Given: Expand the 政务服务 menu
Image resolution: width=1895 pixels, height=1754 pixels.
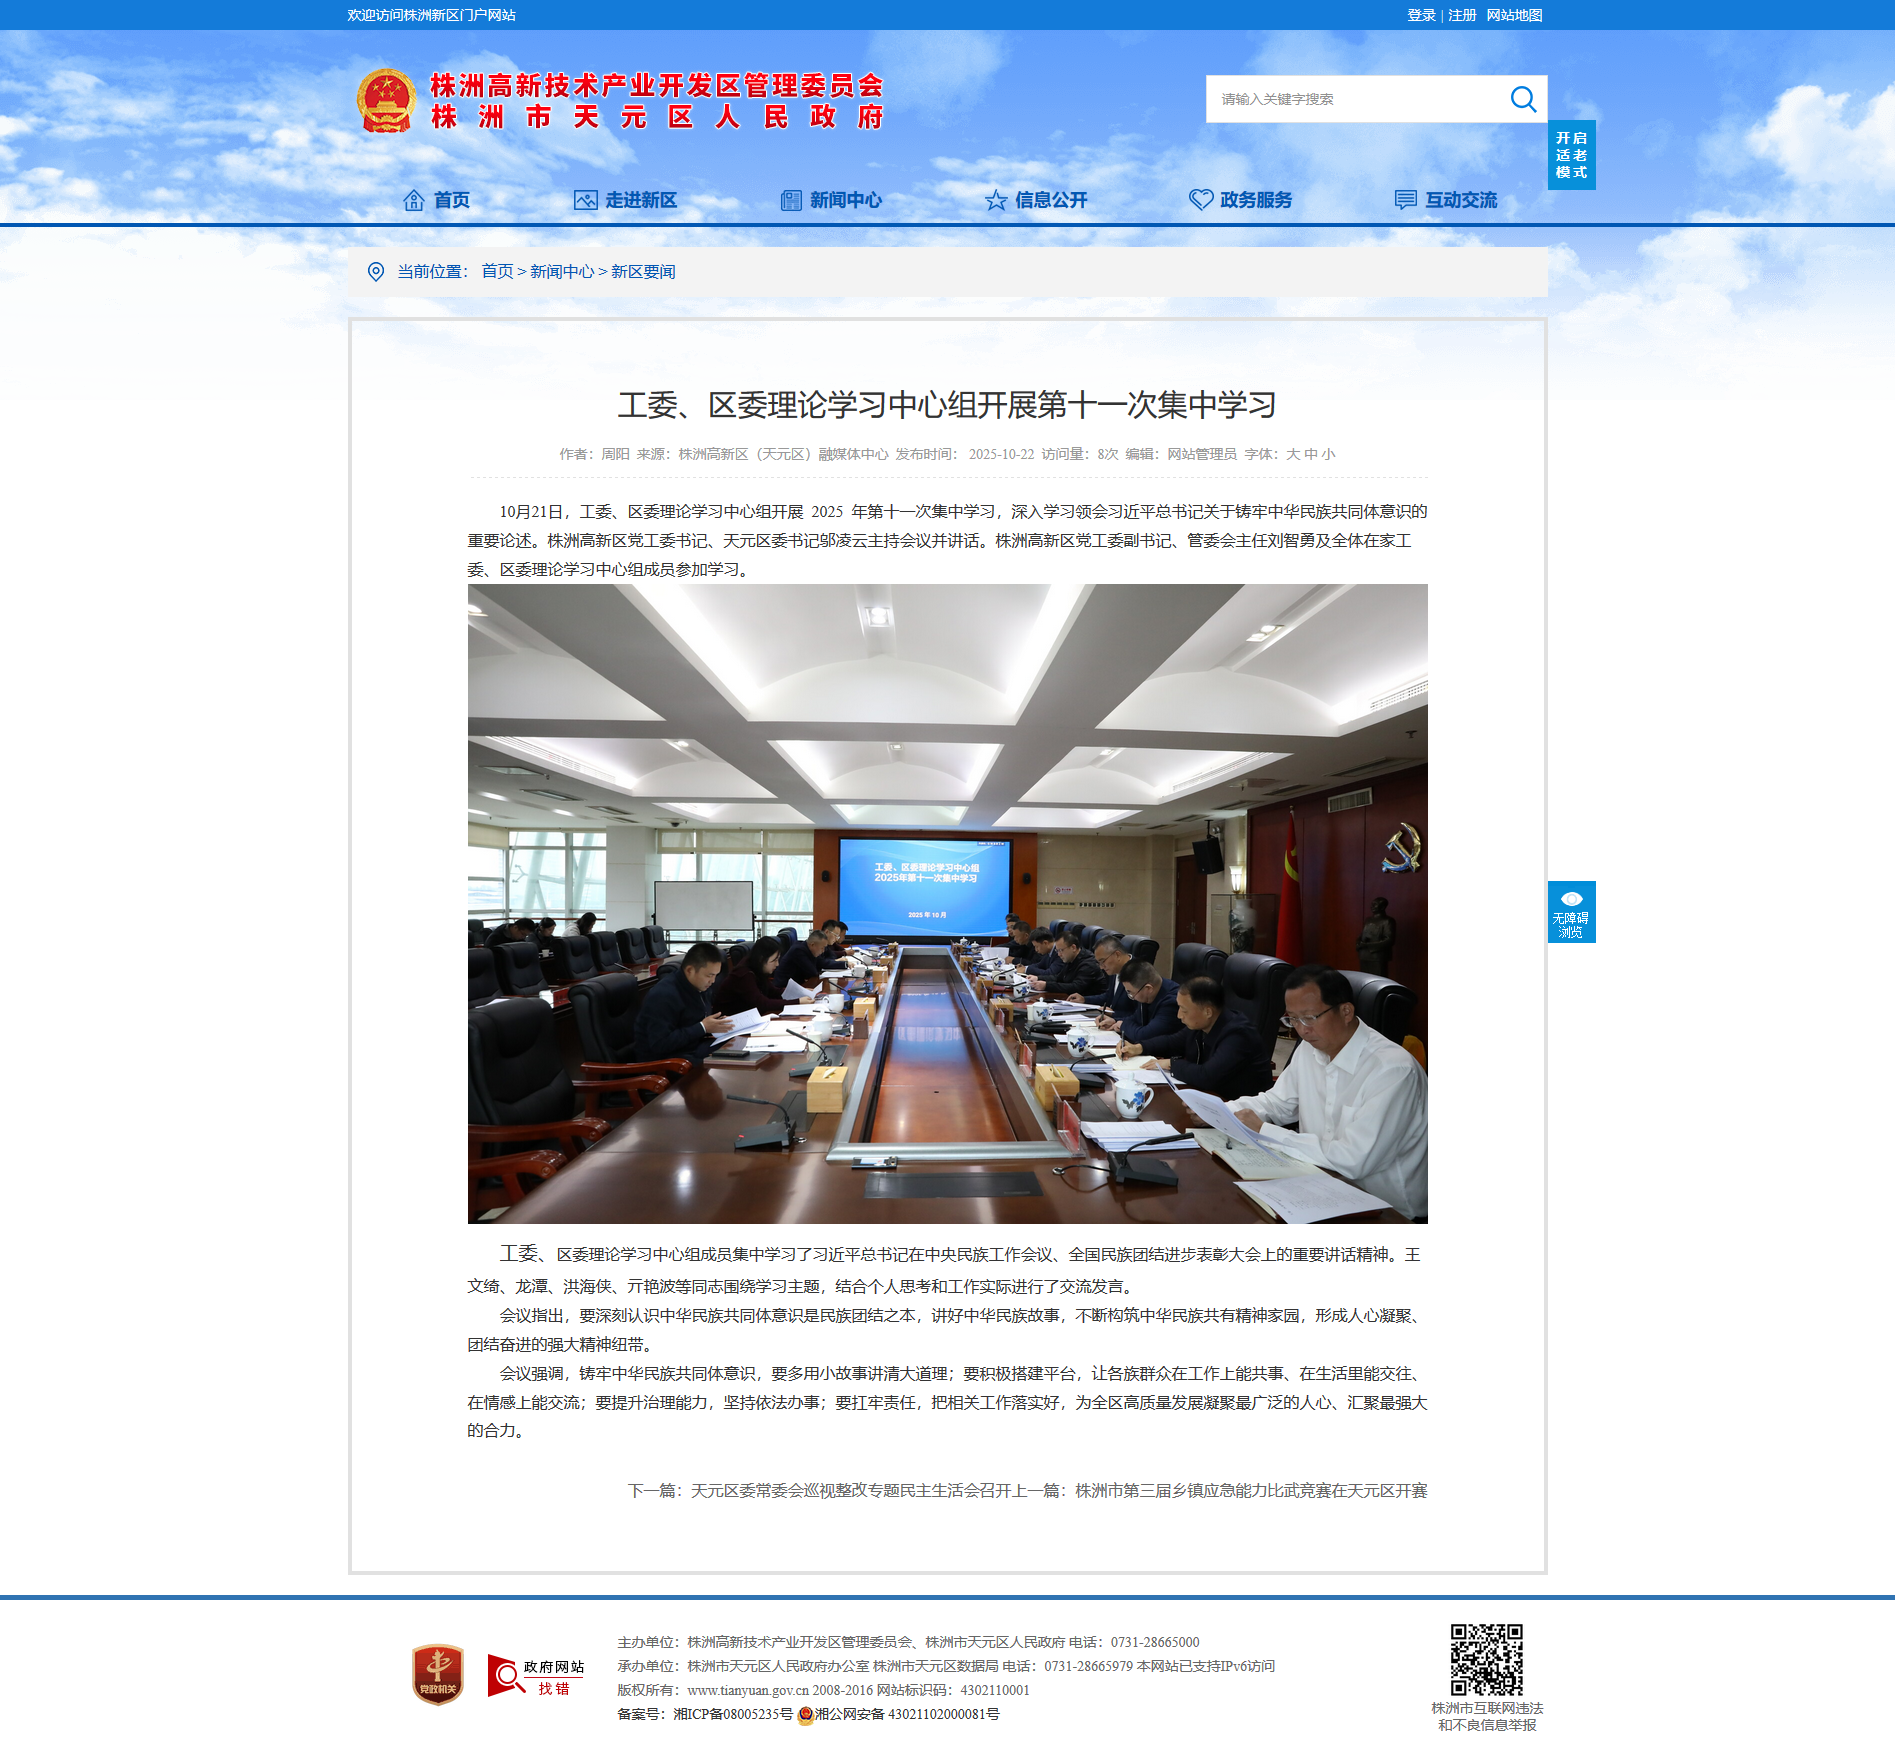Looking at the screenshot, I should [x=1241, y=200].
